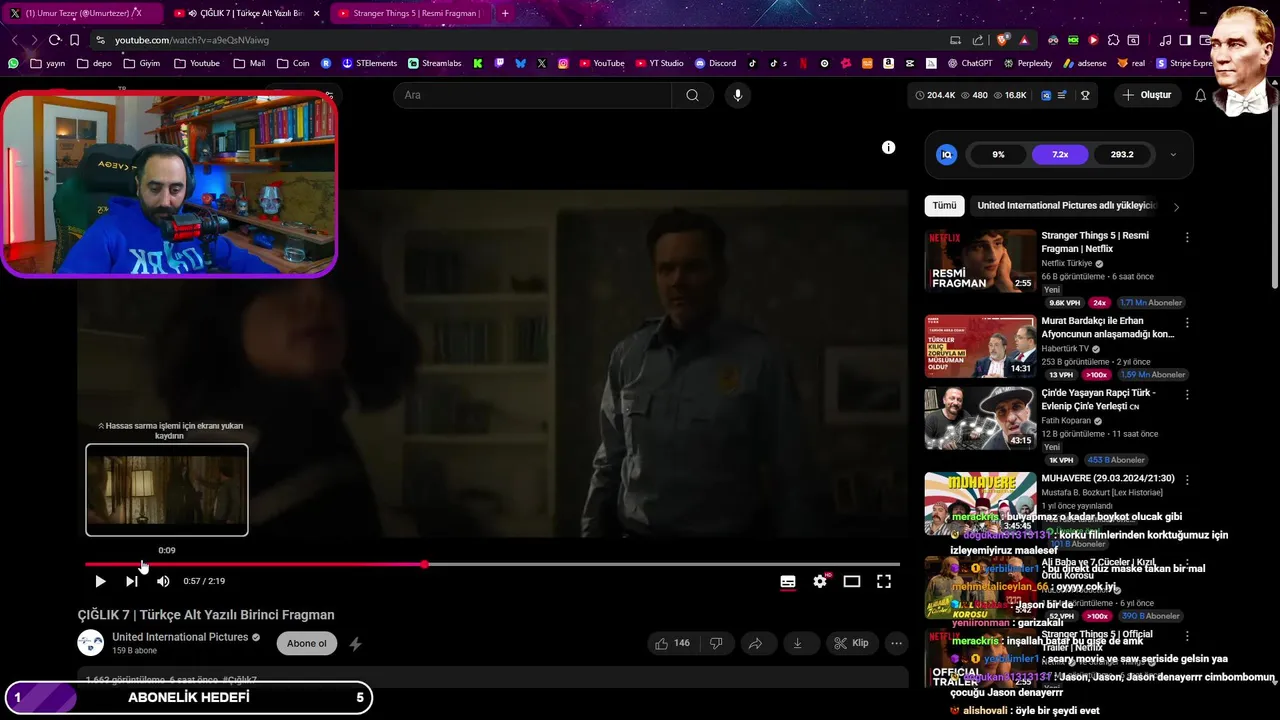1280x720 pixels.
Task: Open the Oluştur create menu
Action: tap(1147, 95)
